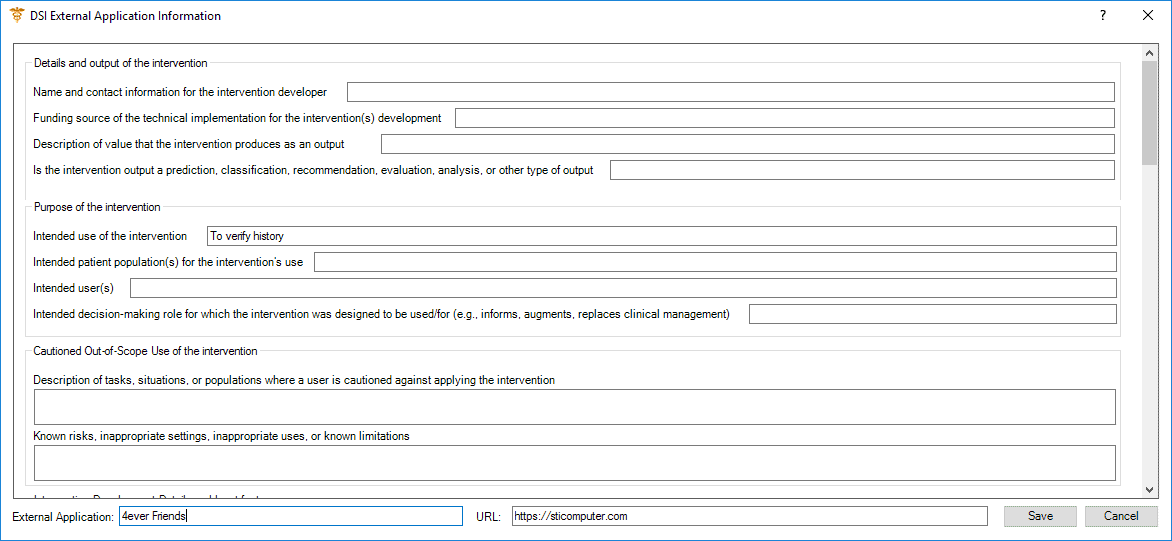Click the Intended use field containing 'To verify history'
The width and height of the screenshot is (1172, 541).
point(660,236)
